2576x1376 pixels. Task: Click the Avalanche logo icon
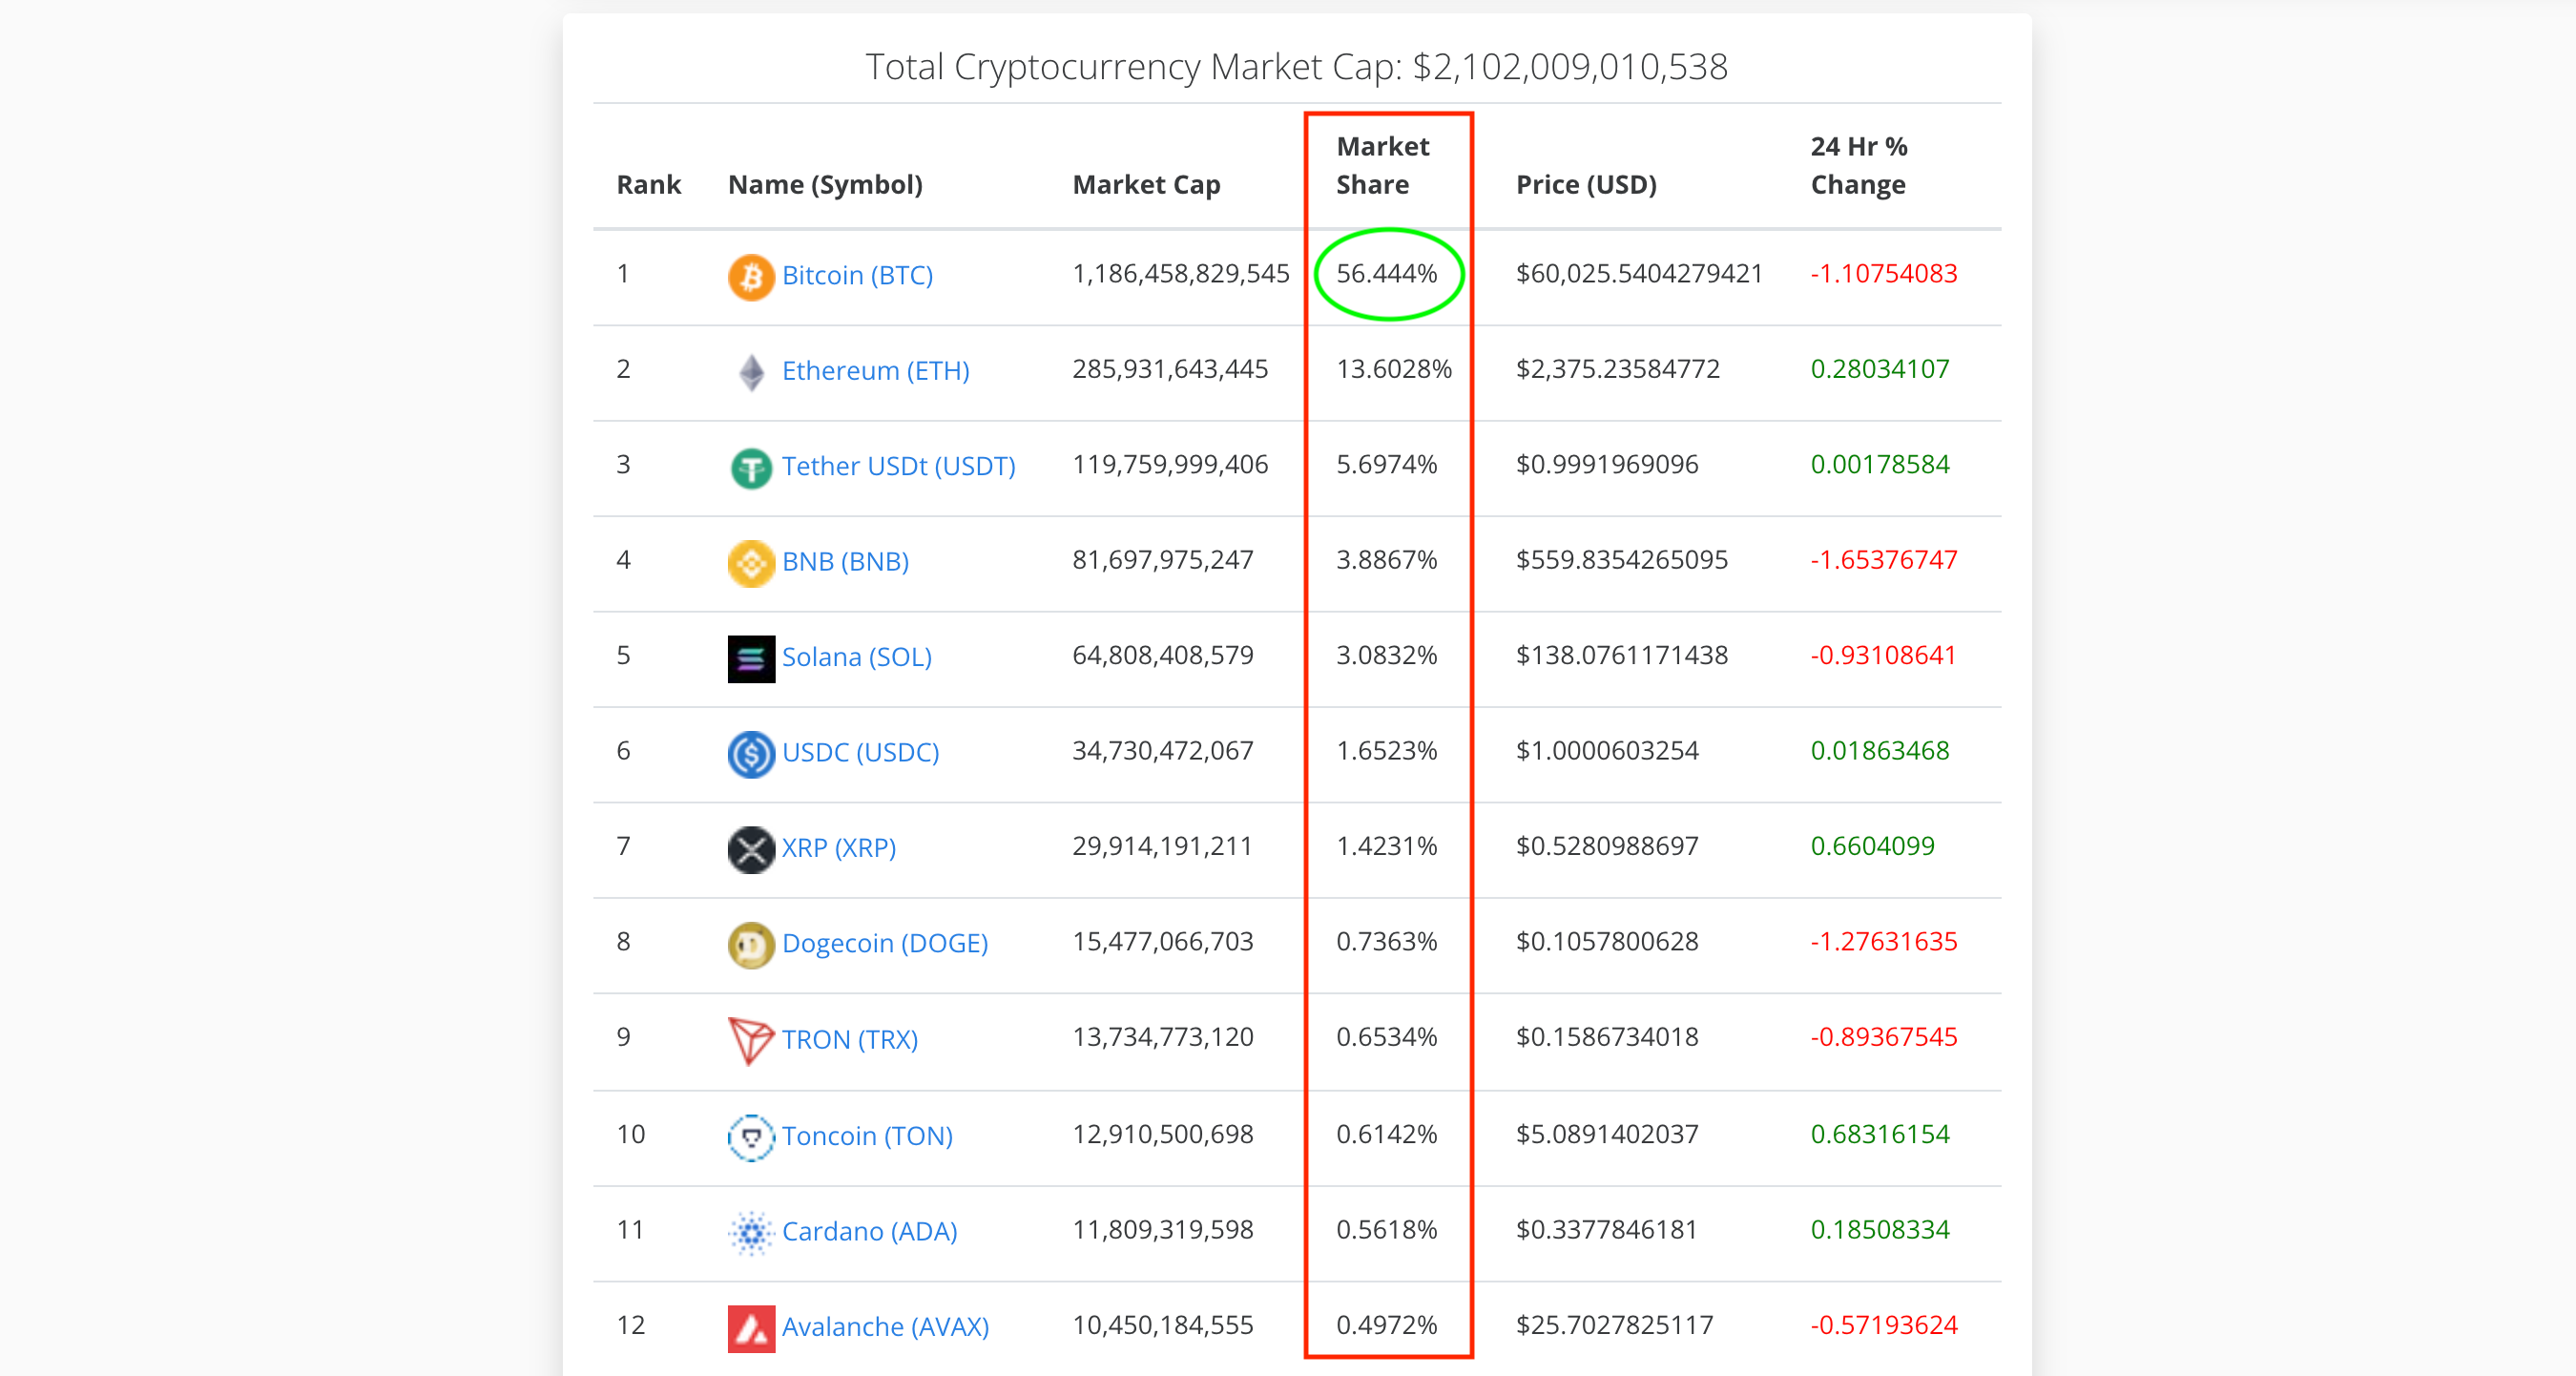pyautogui.click(x=751, y=1327)
